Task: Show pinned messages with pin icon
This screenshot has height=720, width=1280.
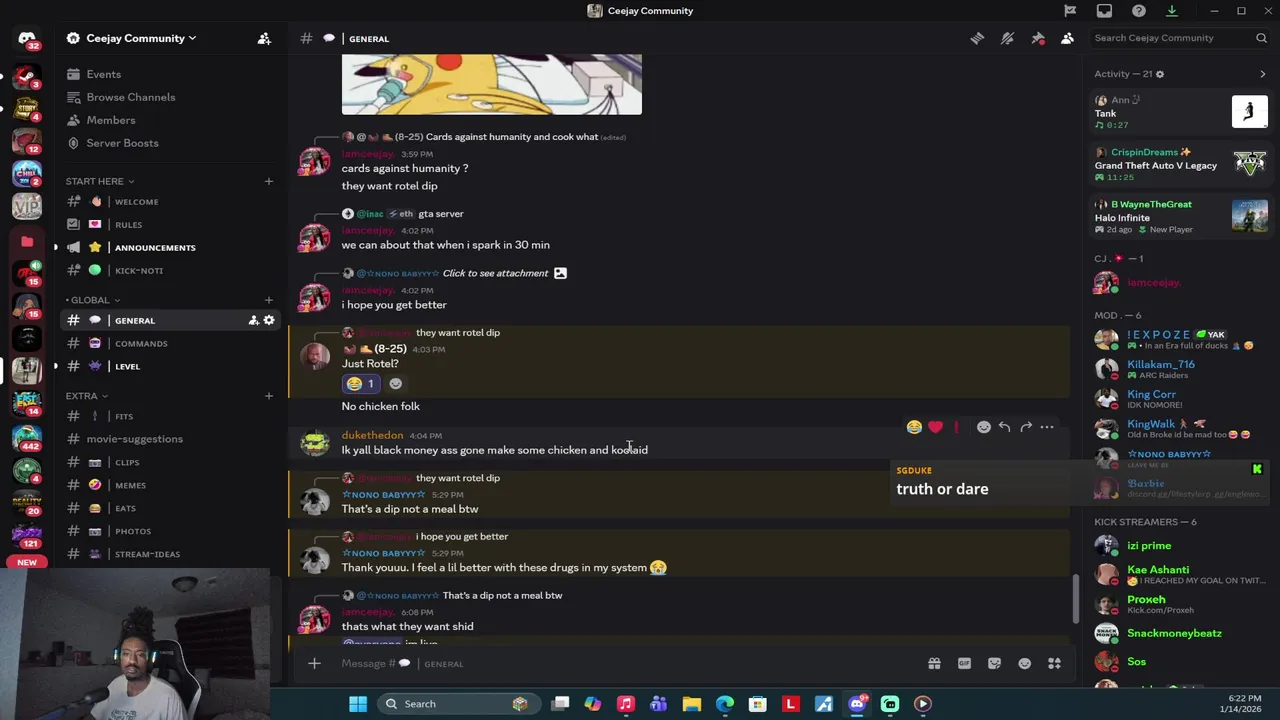Action: tap(1038, 38)
